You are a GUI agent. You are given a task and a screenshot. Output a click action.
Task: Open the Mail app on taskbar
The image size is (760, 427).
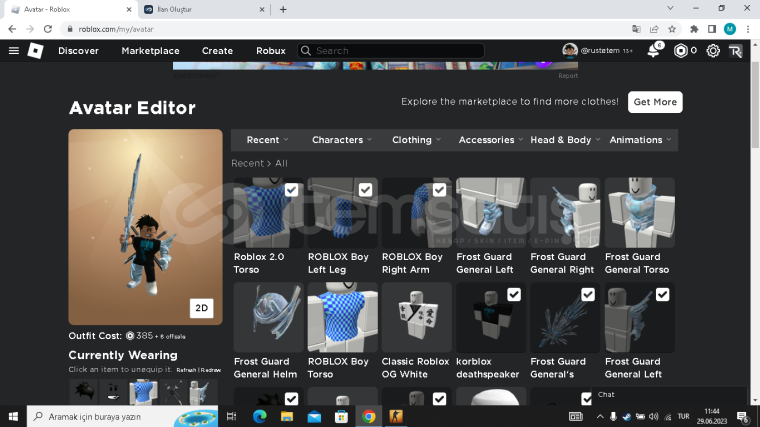tap(314, 417)
